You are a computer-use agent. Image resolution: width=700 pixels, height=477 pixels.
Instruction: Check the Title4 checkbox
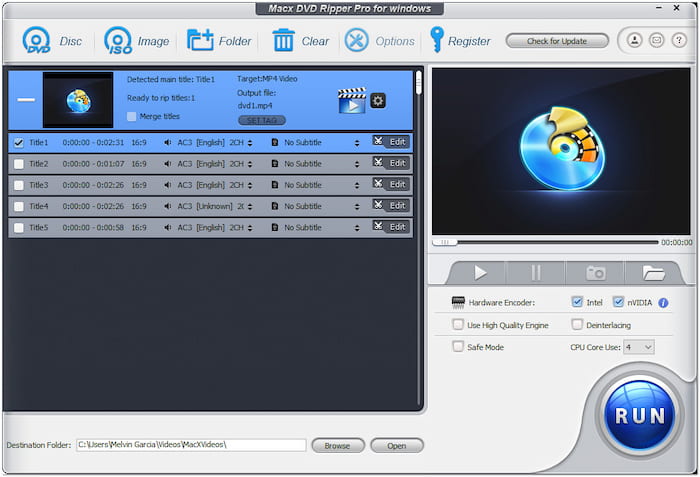coord(19,207)
